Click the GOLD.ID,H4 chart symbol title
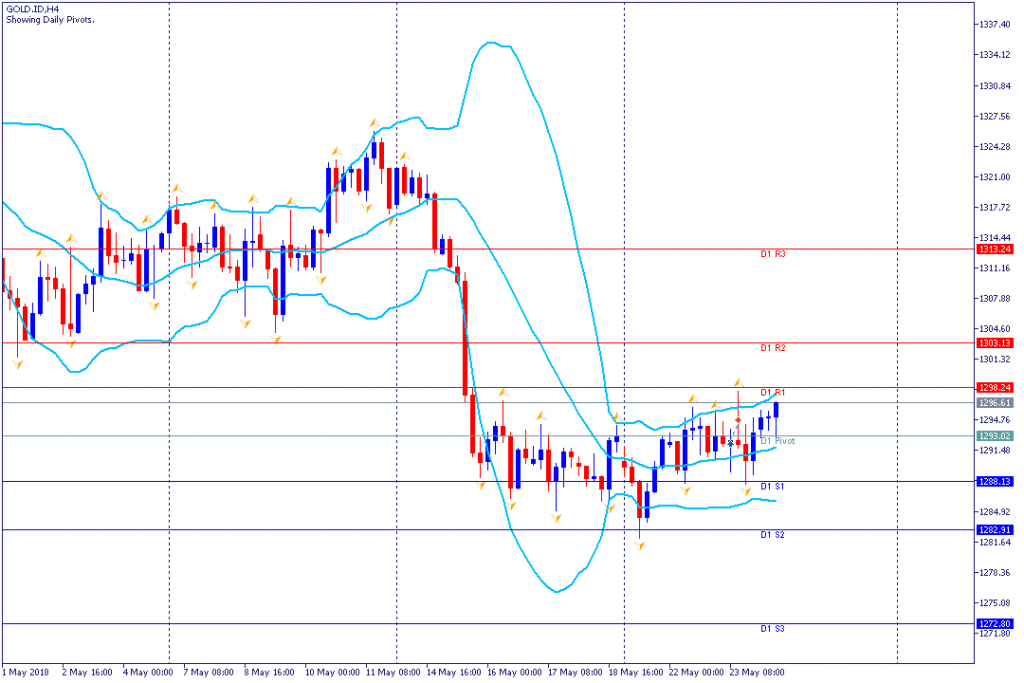The image size is (1024, 683). click(33, 10)
